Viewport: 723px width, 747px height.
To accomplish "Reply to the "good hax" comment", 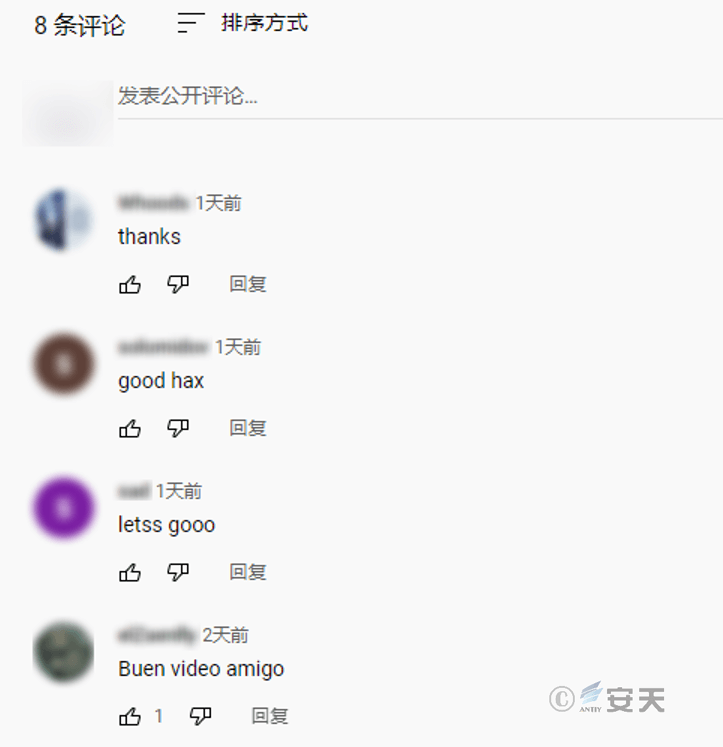I will [248, 428].
